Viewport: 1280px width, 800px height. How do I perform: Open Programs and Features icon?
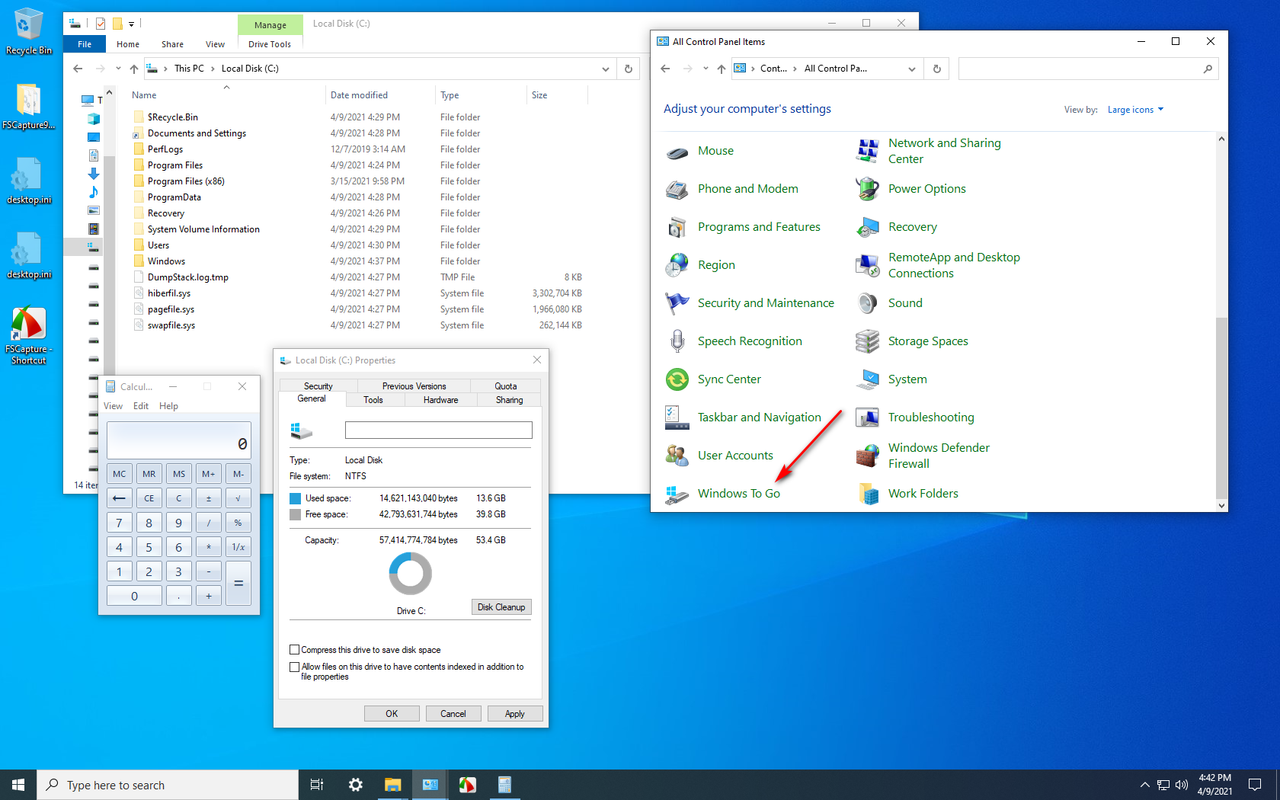(x=677, y=227)
